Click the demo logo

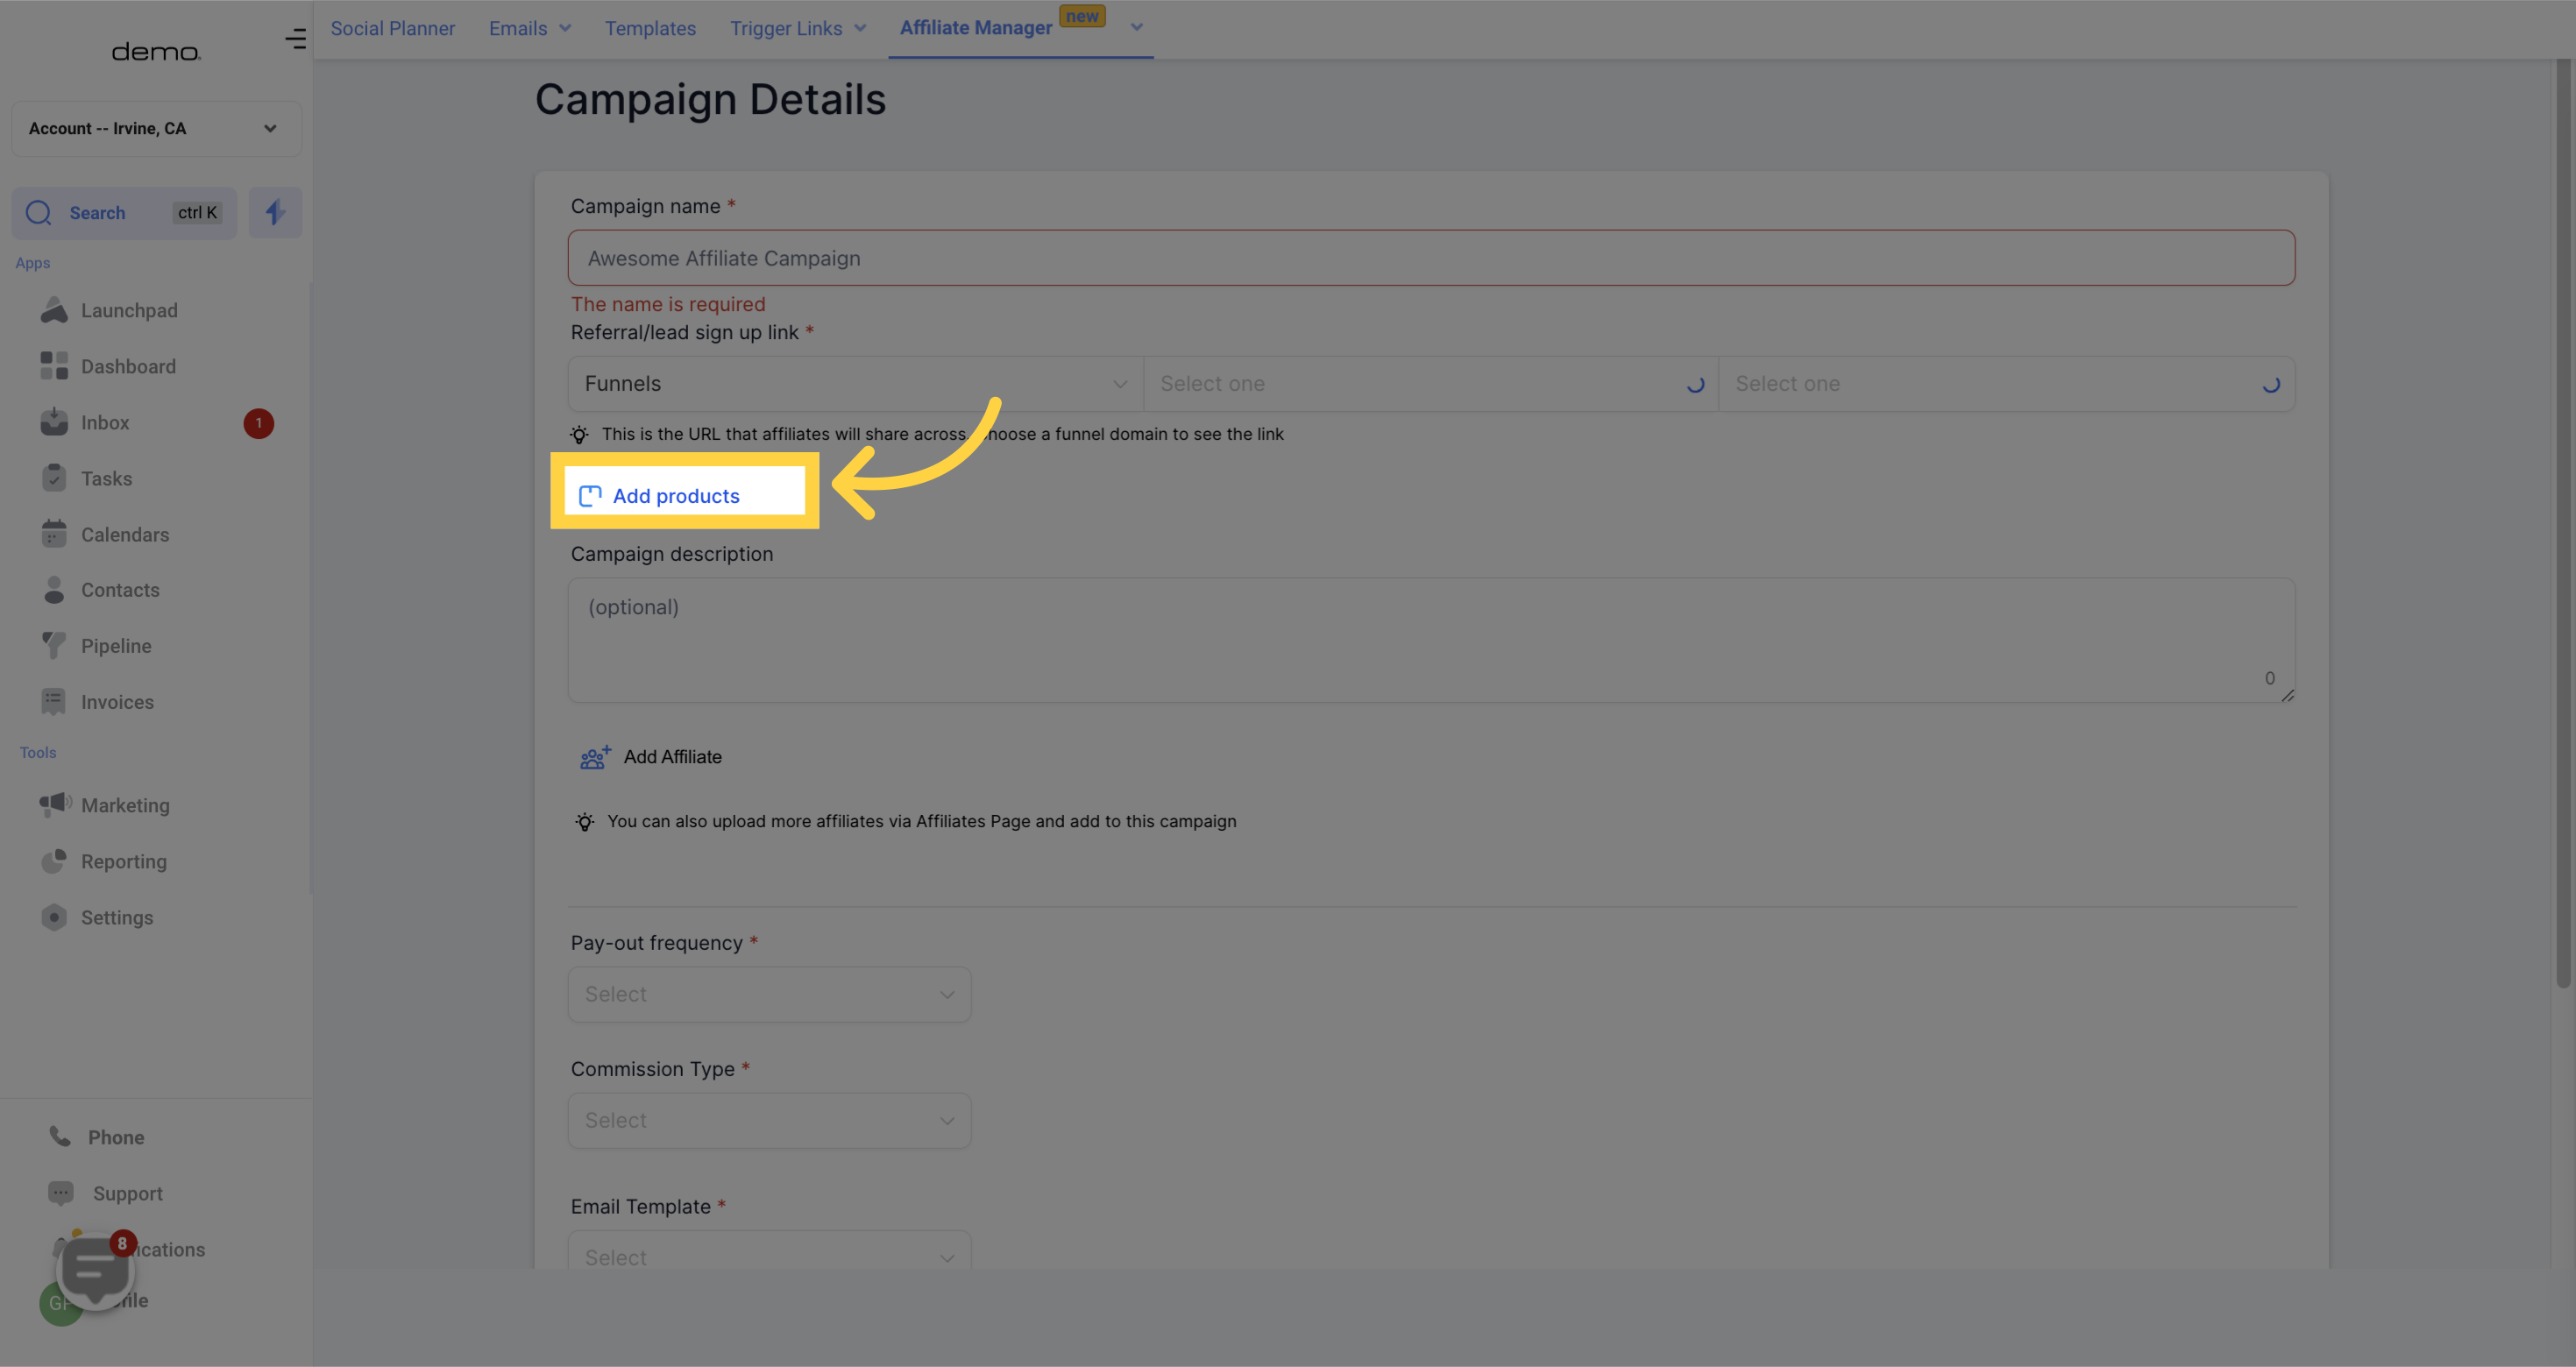coord(156,51)
